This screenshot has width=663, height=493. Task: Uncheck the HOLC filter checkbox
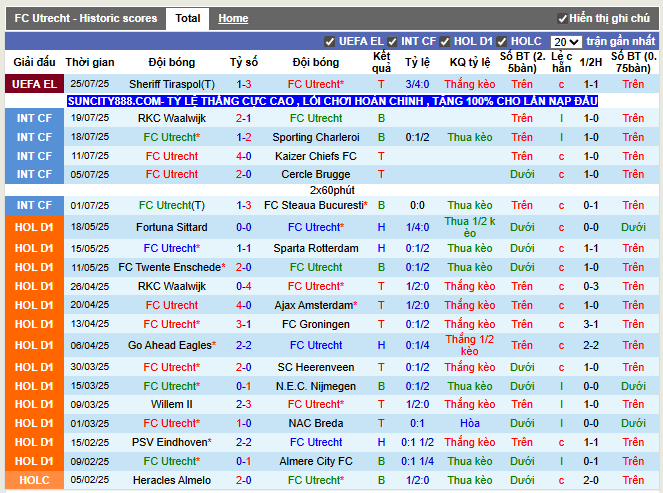(x=501, y=42)
